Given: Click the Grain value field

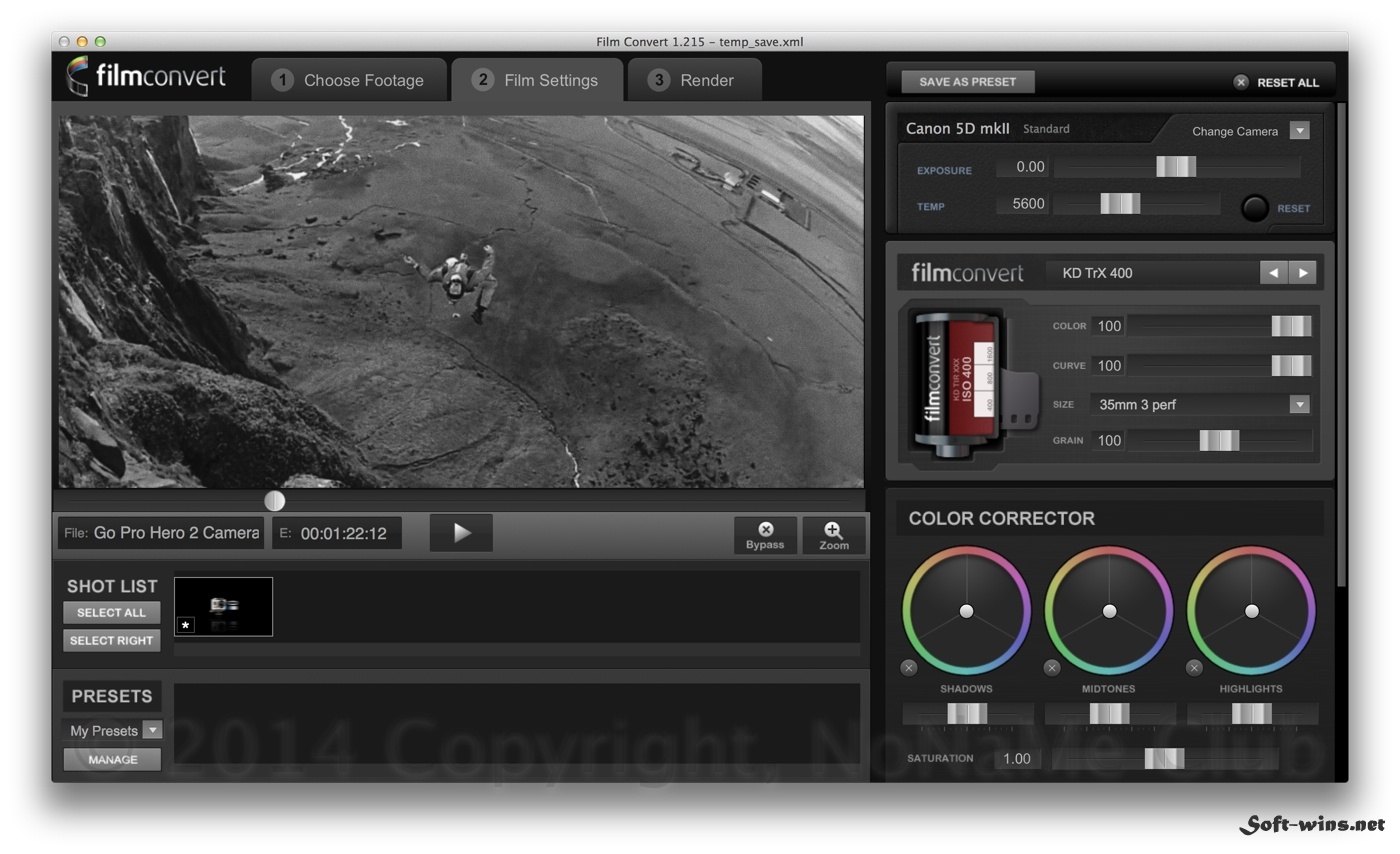Looking at the screenshot, I should point(1108,440).
